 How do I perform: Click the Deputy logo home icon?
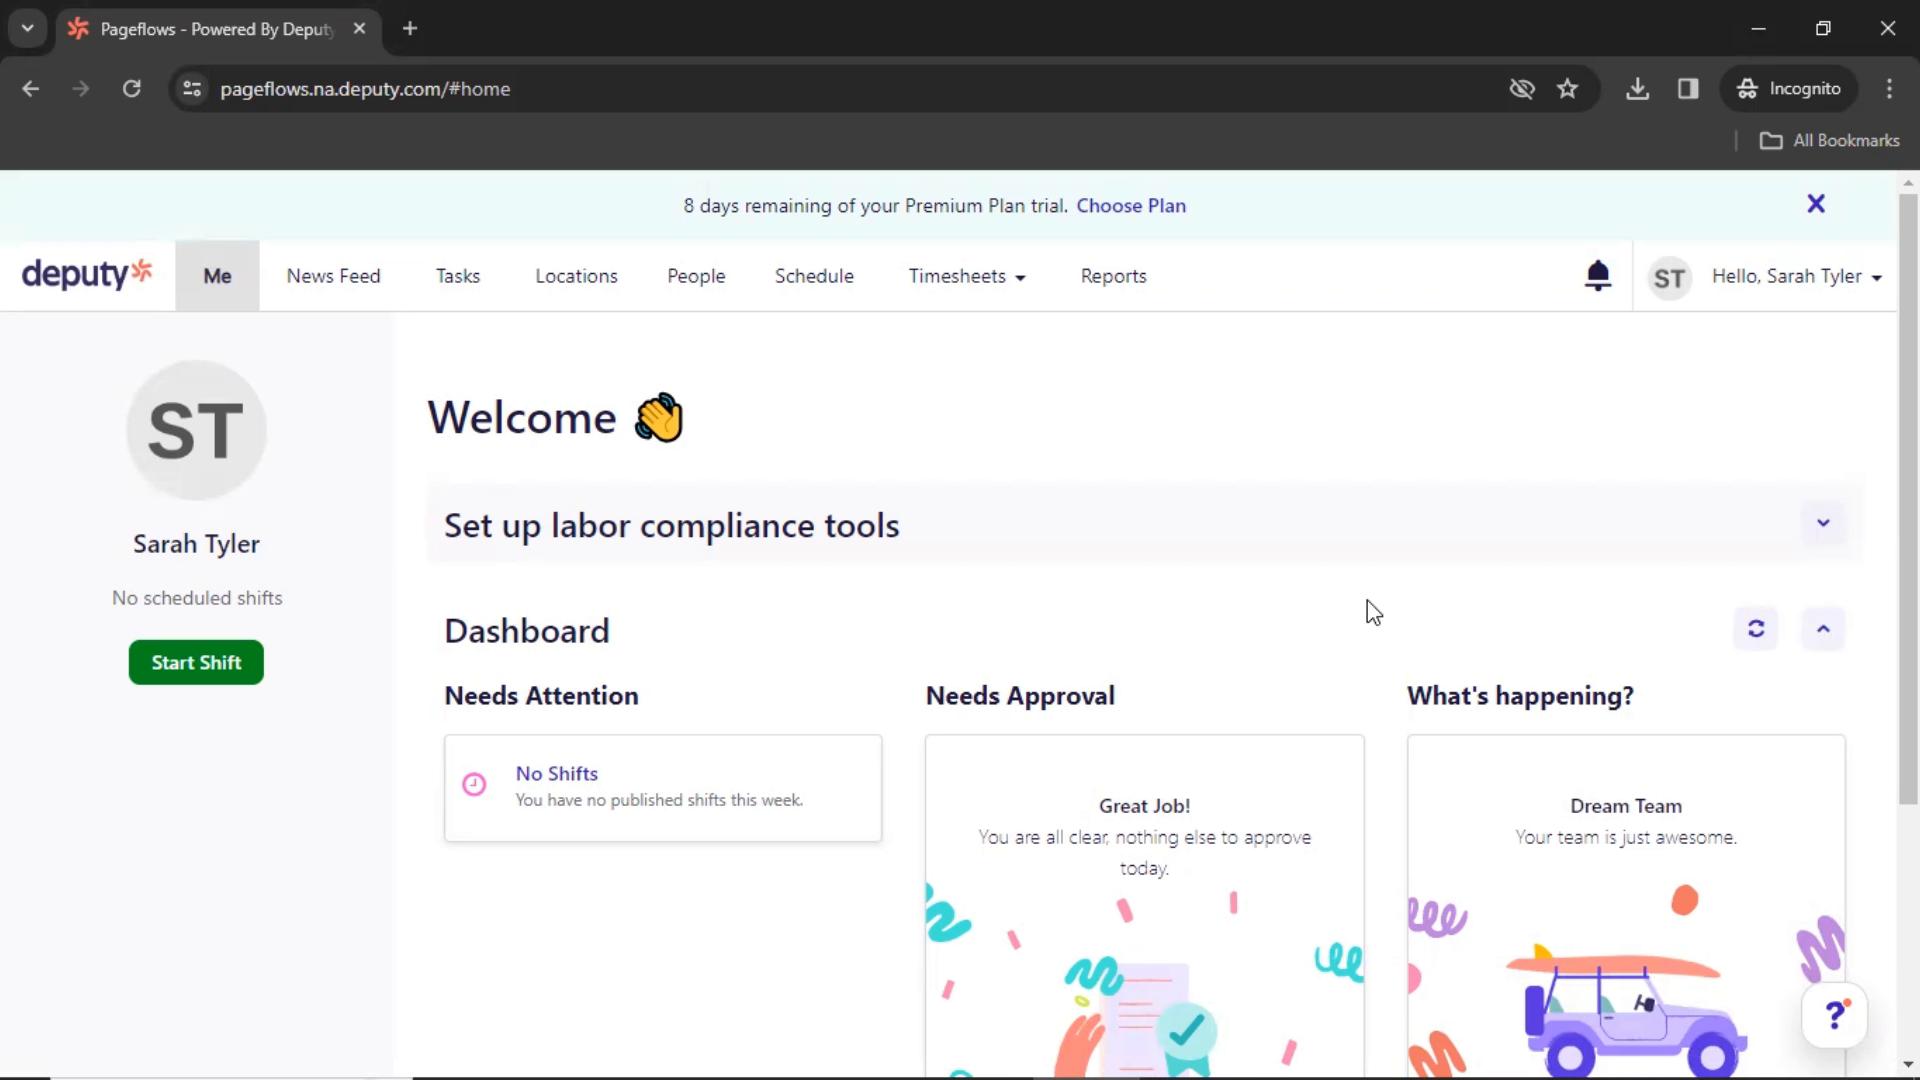coord(86,276)
